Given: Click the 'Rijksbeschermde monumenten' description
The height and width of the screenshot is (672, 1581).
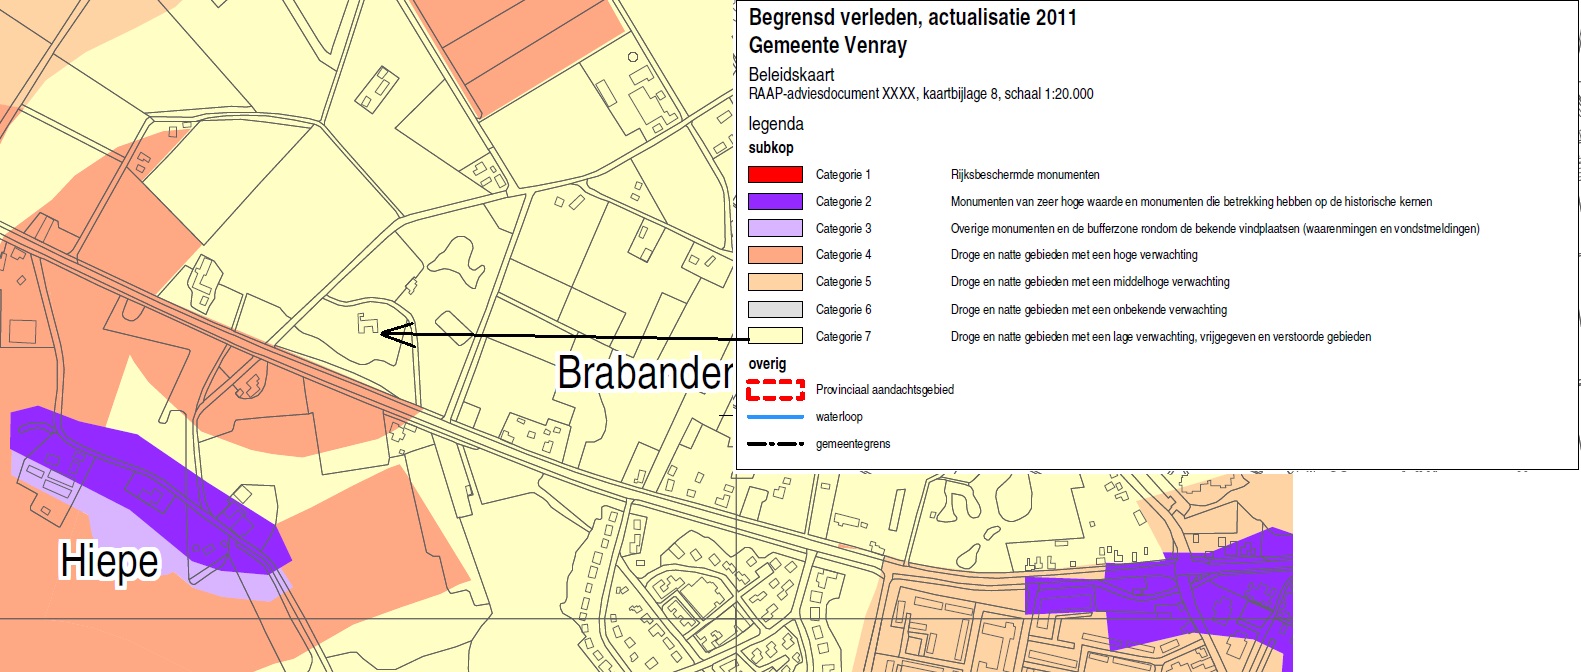Looking at the screenshot, I should tap(1025, 175).
